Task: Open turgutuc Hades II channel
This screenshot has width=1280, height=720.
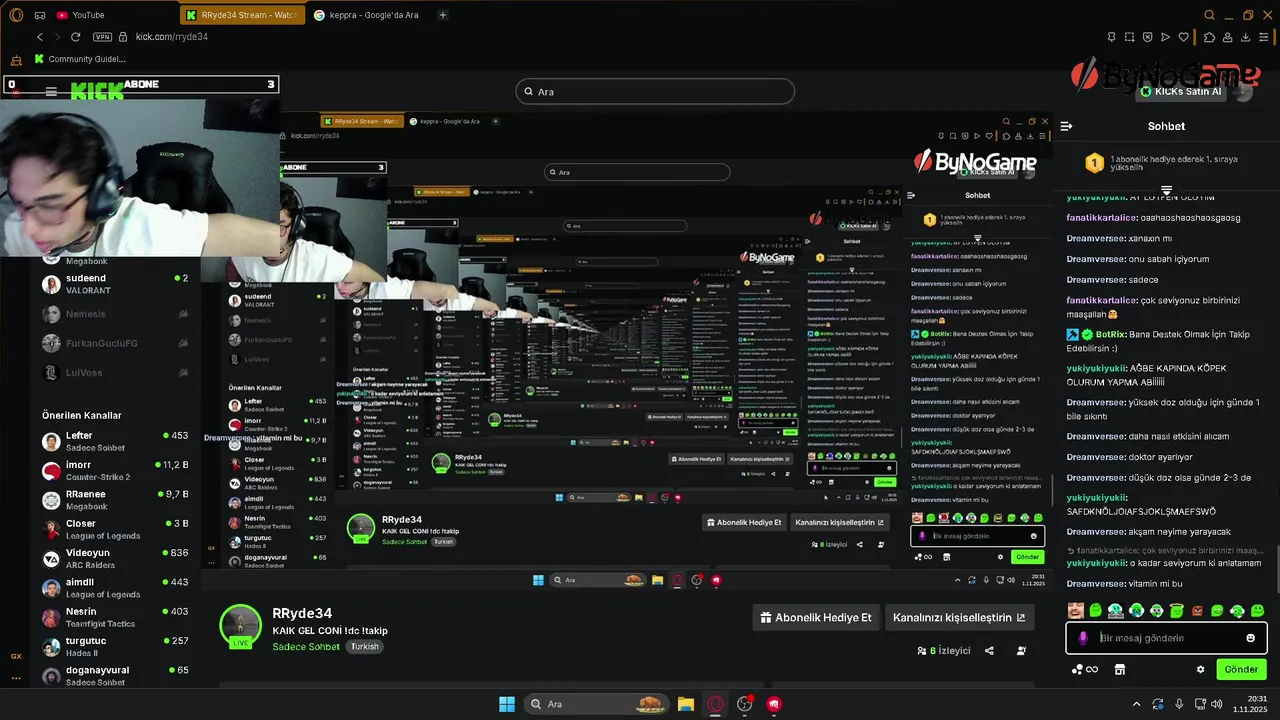Action: (115, 646)
